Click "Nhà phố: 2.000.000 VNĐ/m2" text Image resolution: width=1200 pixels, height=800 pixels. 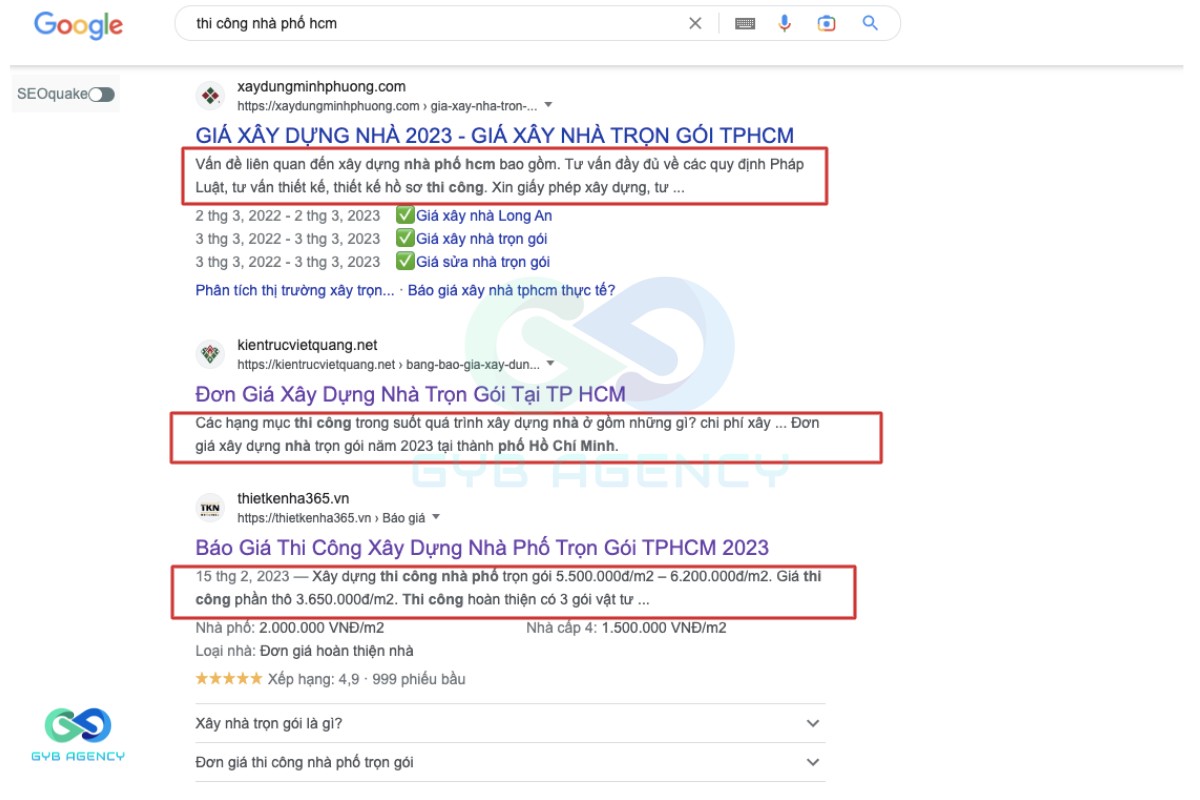[290, 628]
